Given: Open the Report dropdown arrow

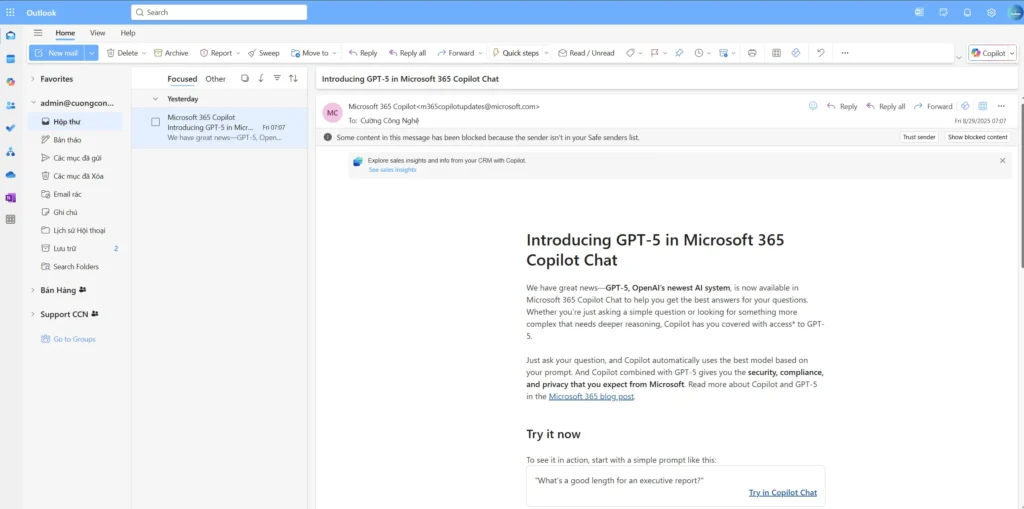Looking at the screenshot, I should (238, 53).
